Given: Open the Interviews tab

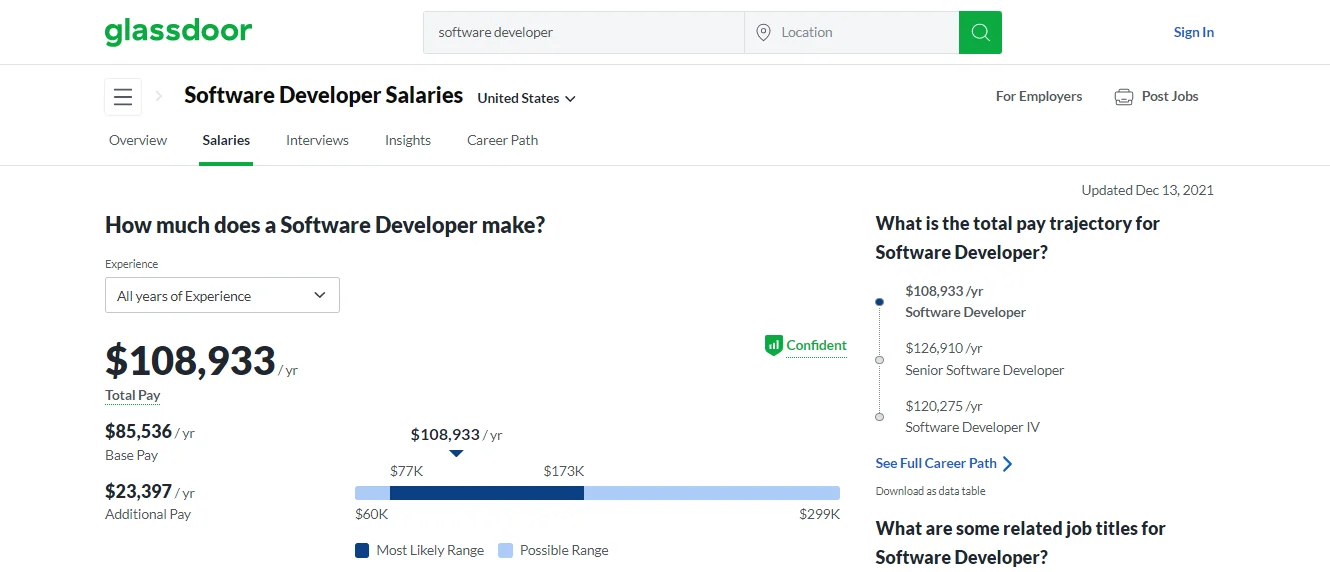Looking at the screenshot, I should click(317, 141).
